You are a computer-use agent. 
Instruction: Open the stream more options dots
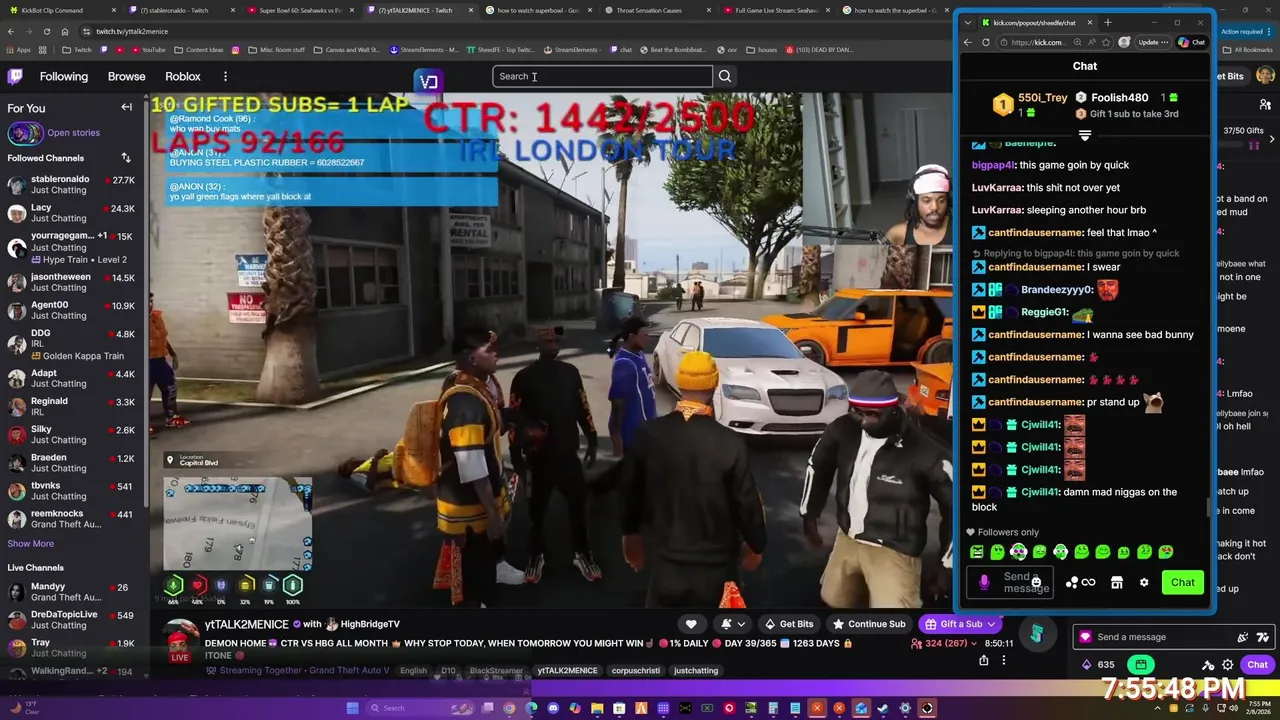point(1004,660)
